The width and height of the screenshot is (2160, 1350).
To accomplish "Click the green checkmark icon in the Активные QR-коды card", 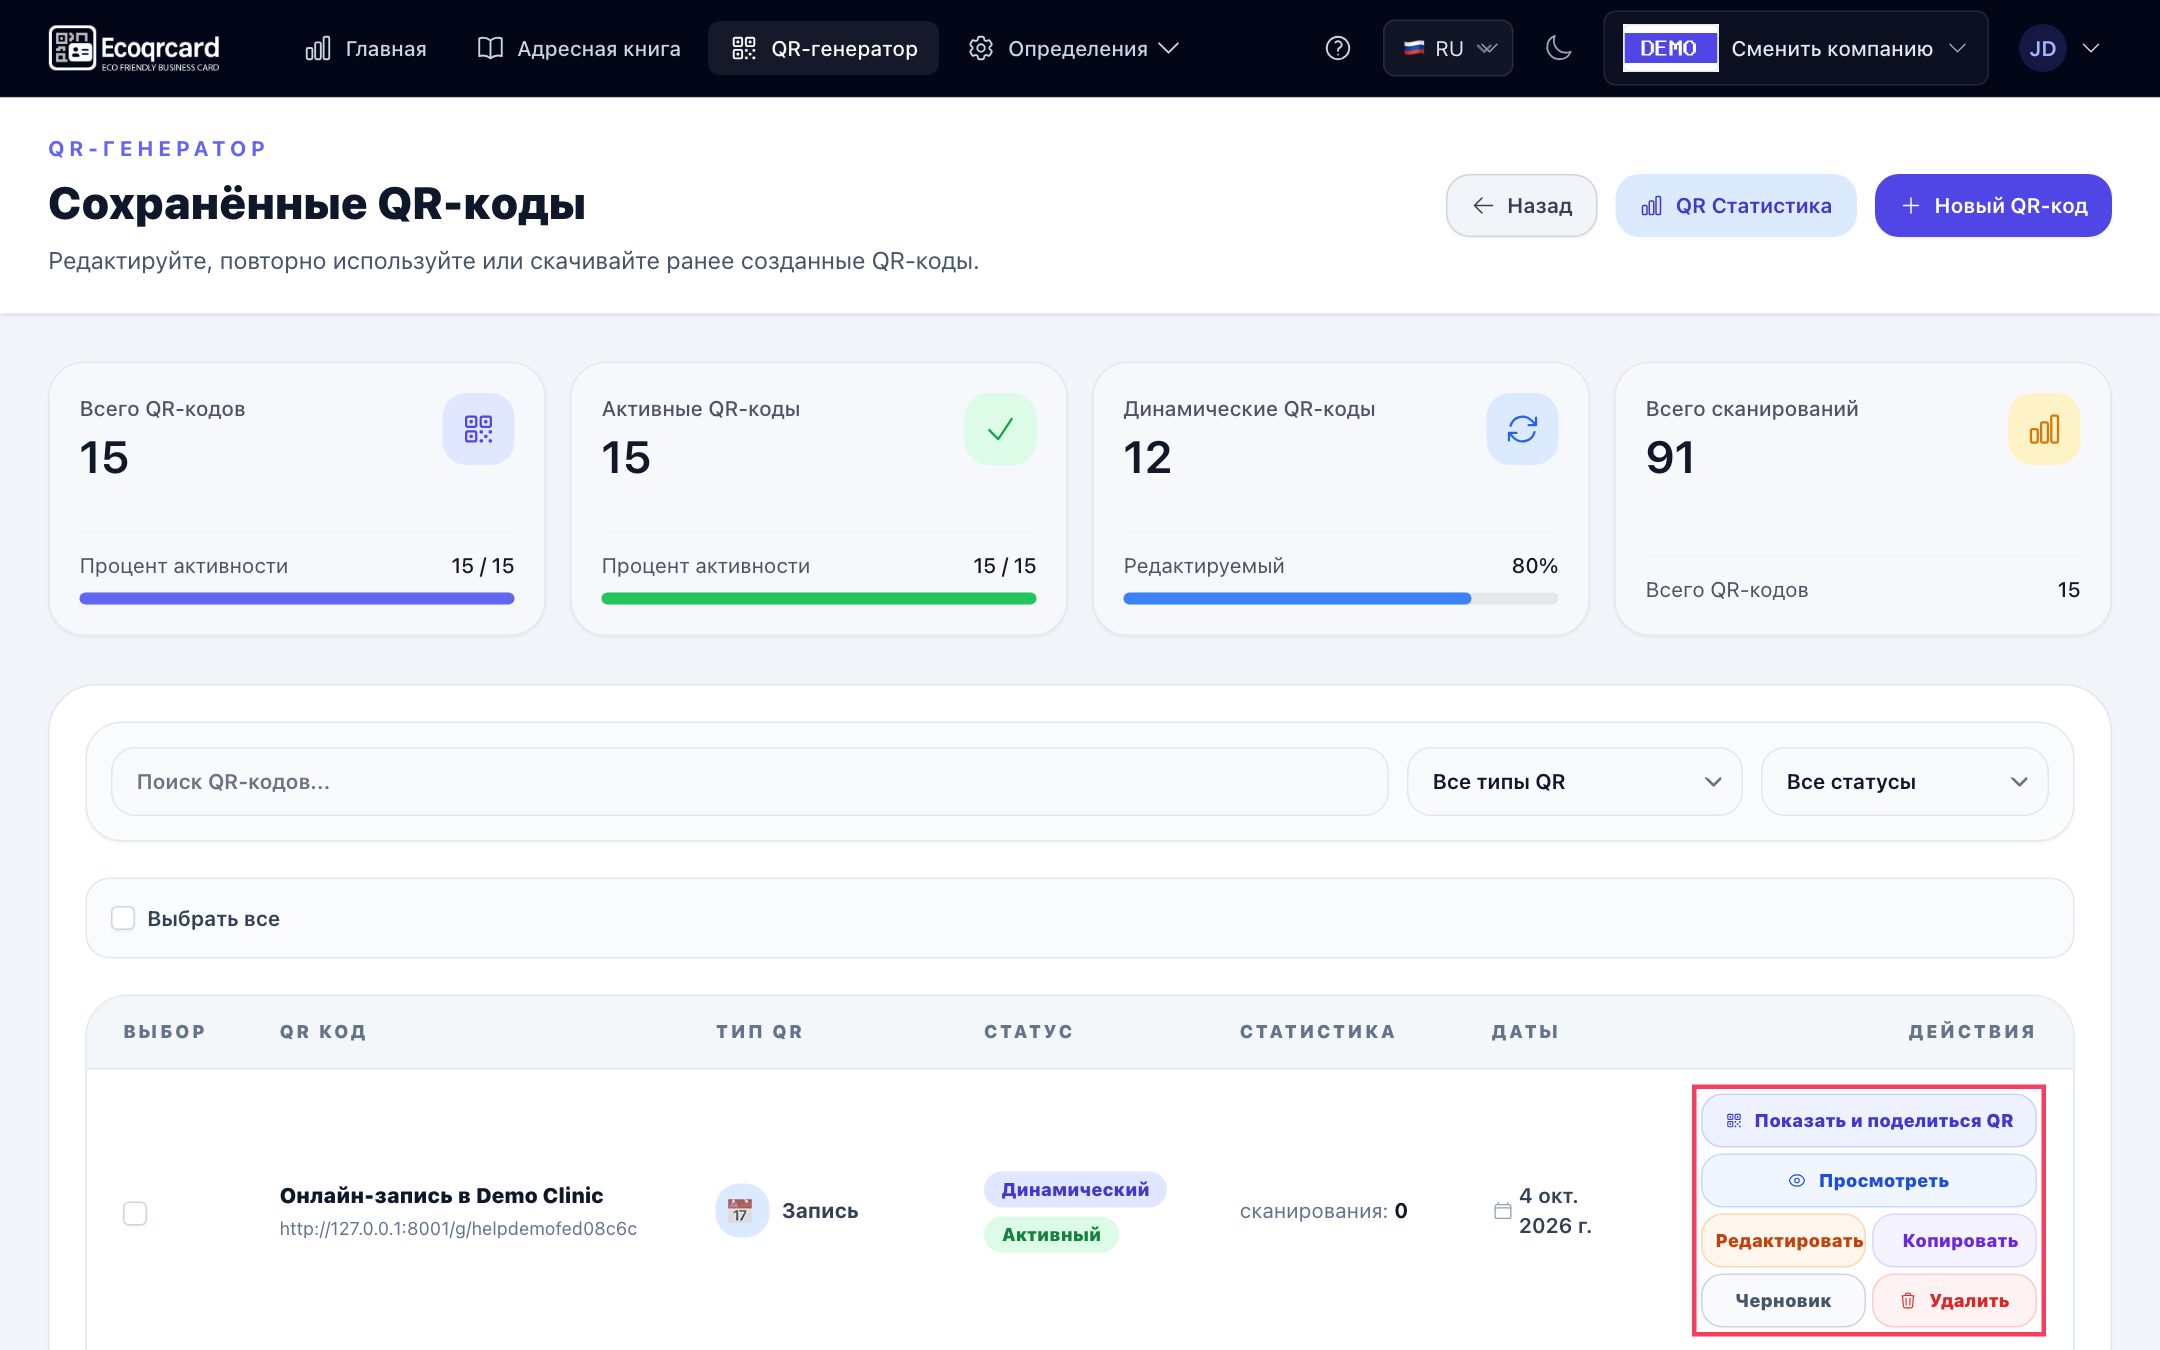I will click(1000, 429).
